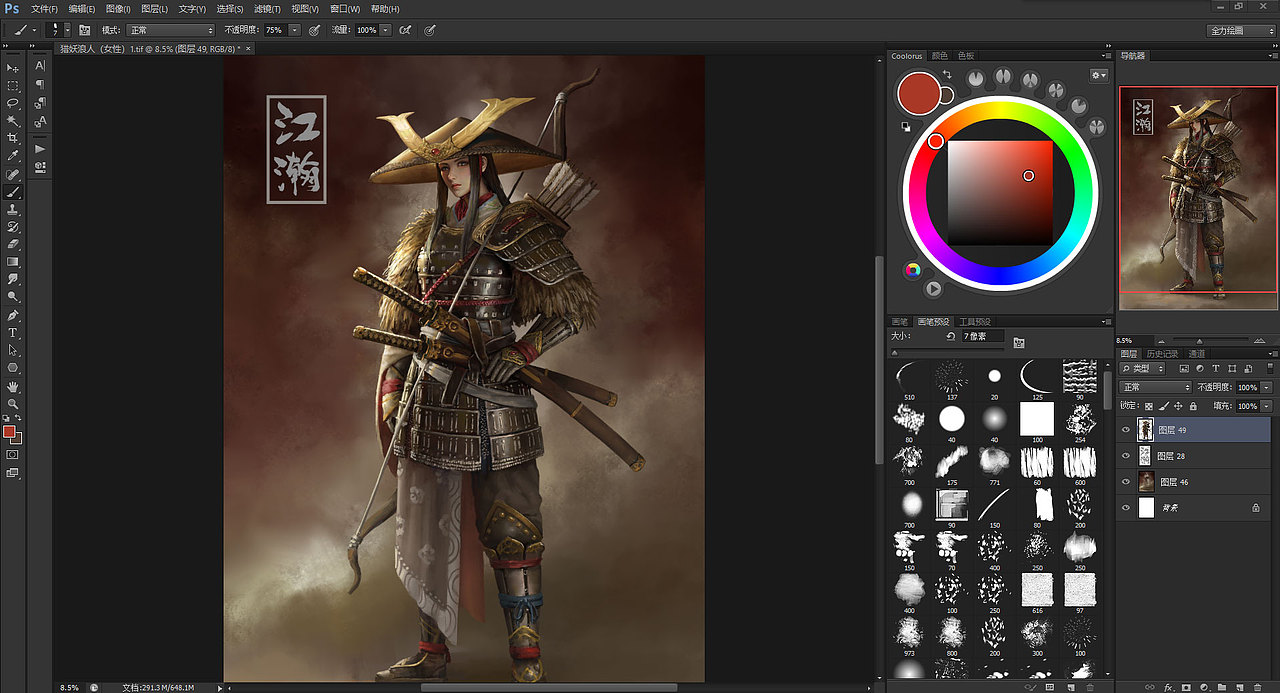Viewport: 1280px width, 693px height.
Task: Select brush preset sized 771
Action: click(994, 464)
